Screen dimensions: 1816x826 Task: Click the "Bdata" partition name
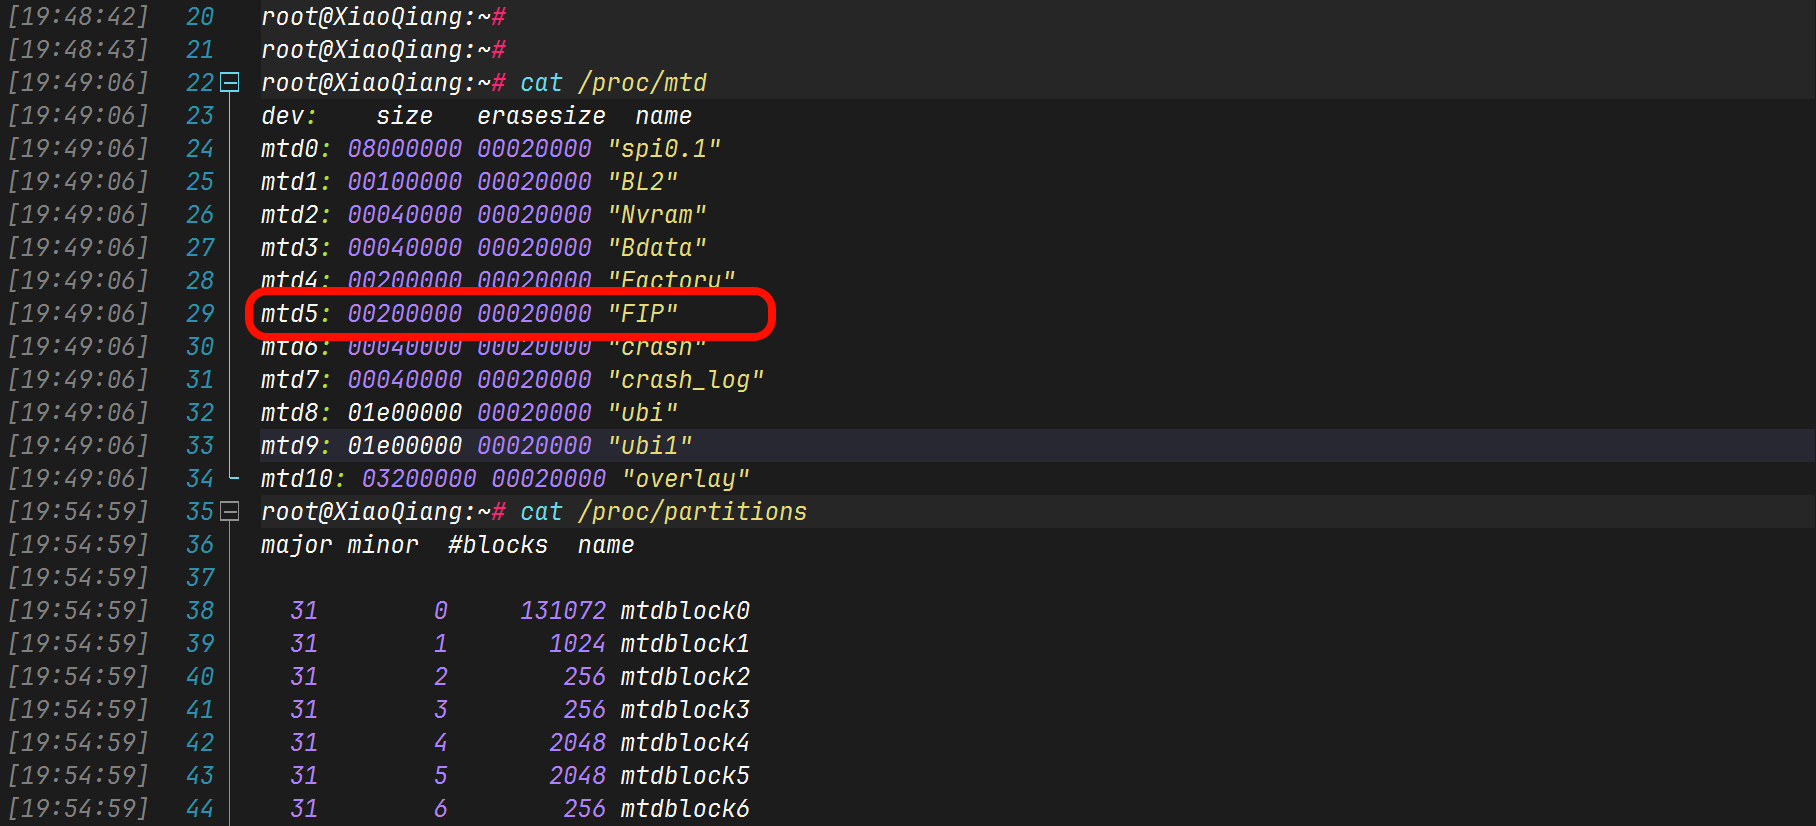click(x=657, y=248)
